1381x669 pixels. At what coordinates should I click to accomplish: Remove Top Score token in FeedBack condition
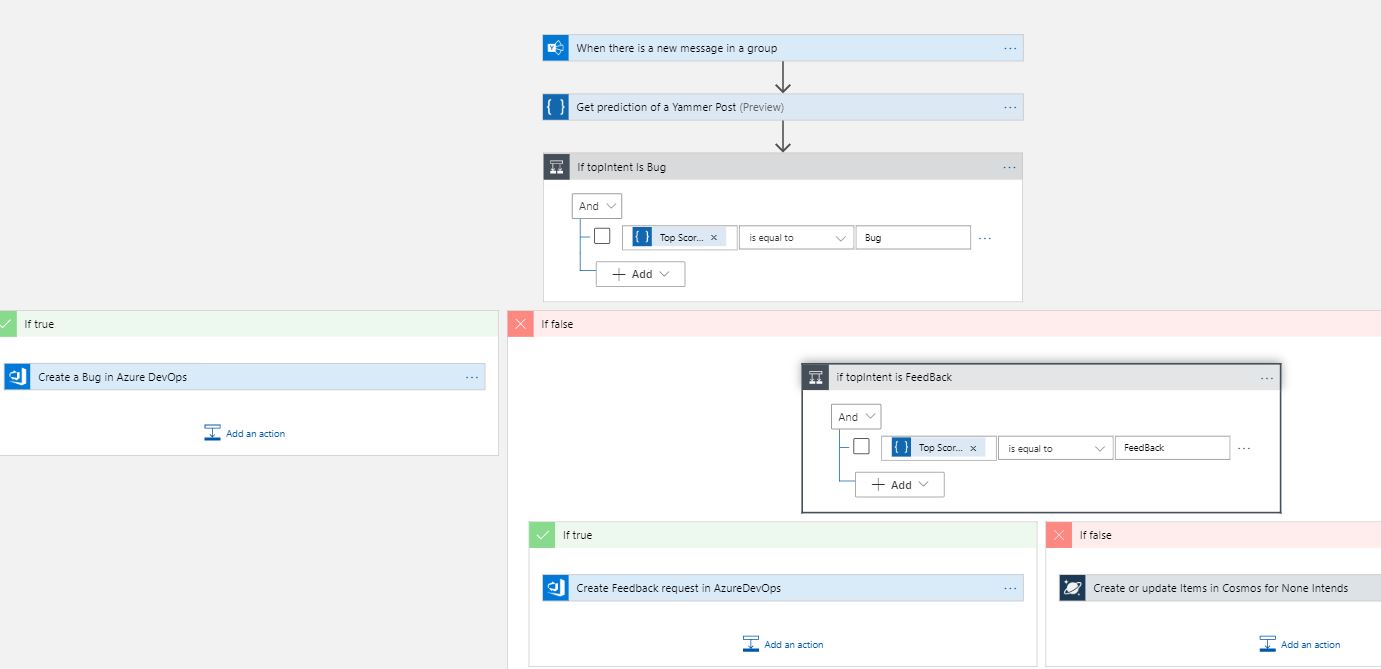(973, 448)
